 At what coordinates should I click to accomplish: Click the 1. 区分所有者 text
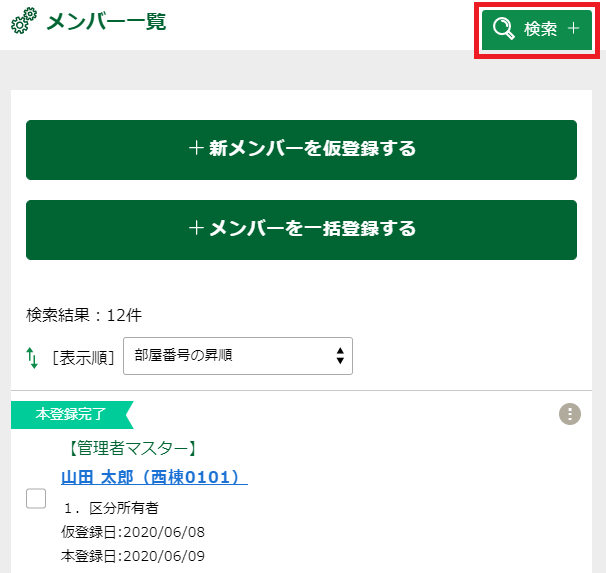coord(109,508)
